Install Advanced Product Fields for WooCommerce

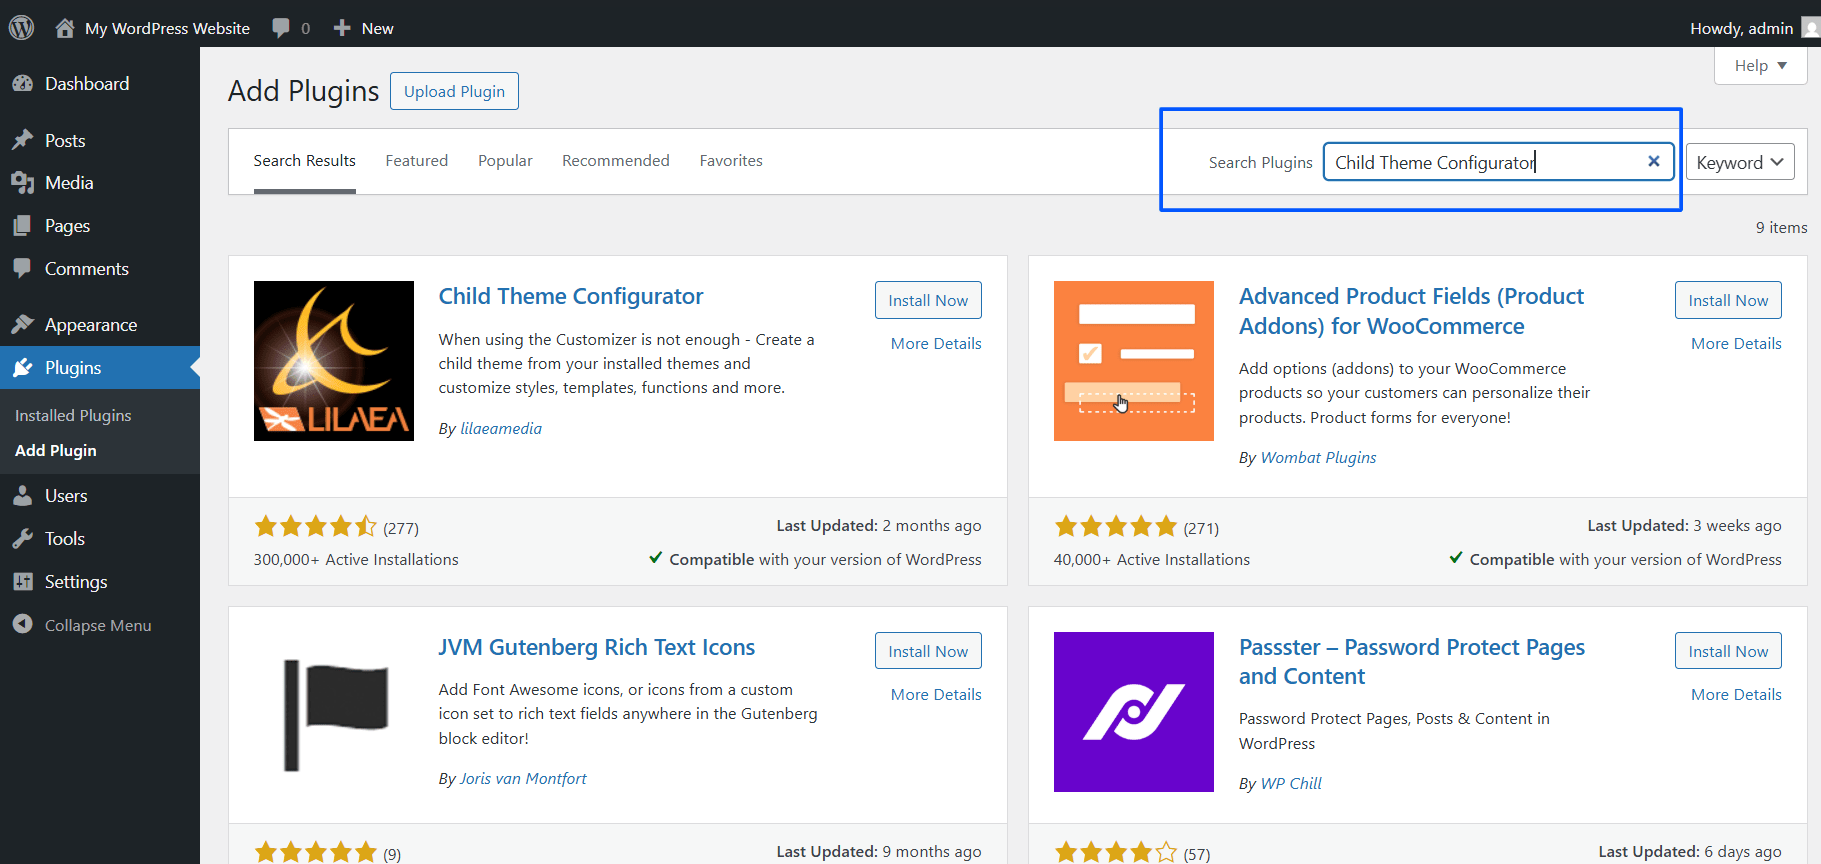click(x=1728, y=300)
